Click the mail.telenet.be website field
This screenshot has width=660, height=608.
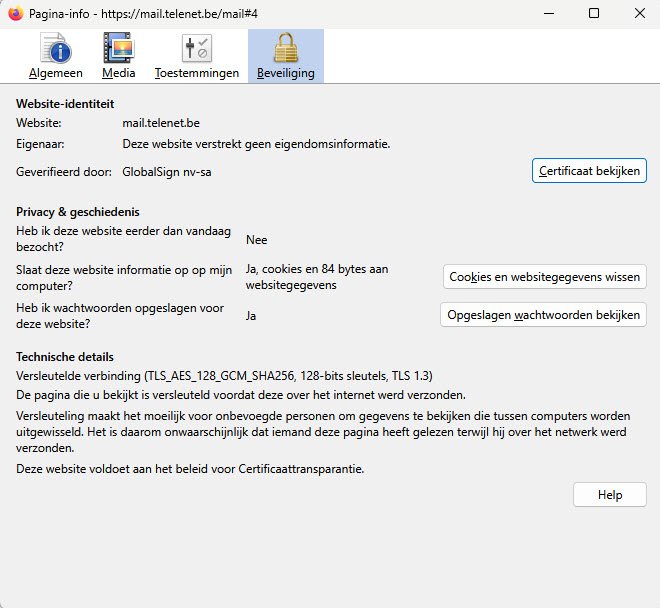click(161, 123)
